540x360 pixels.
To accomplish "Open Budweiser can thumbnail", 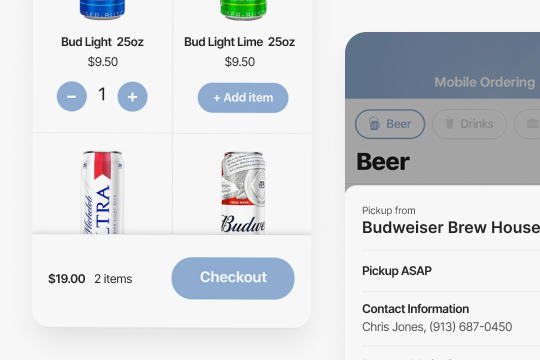I will coord(243,193).
